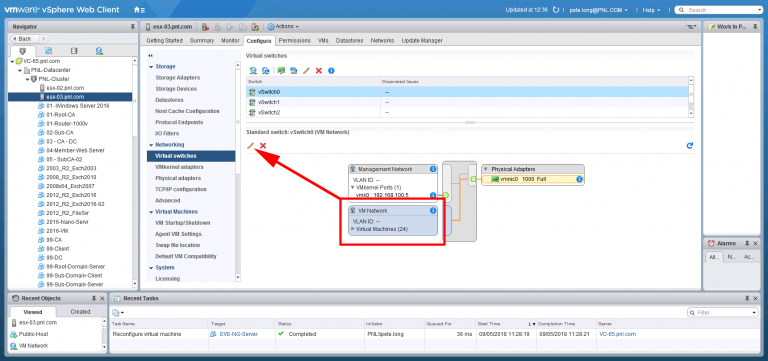768x361 pixels.
Task: Click in the Recent Tasks Filter field
Action: (723, 313)
